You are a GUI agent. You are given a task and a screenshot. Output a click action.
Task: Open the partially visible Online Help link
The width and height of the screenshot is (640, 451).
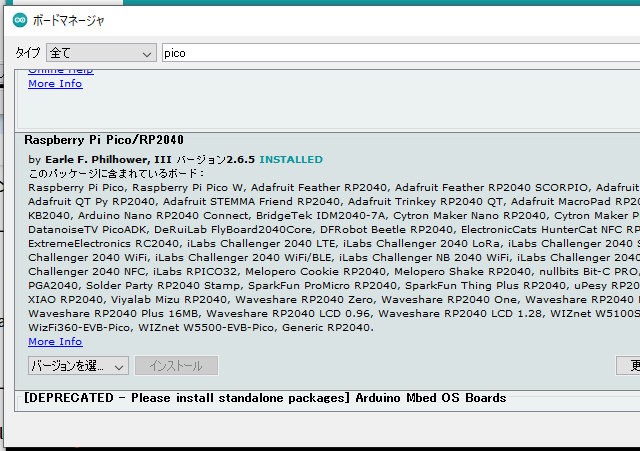click(60, 71)
